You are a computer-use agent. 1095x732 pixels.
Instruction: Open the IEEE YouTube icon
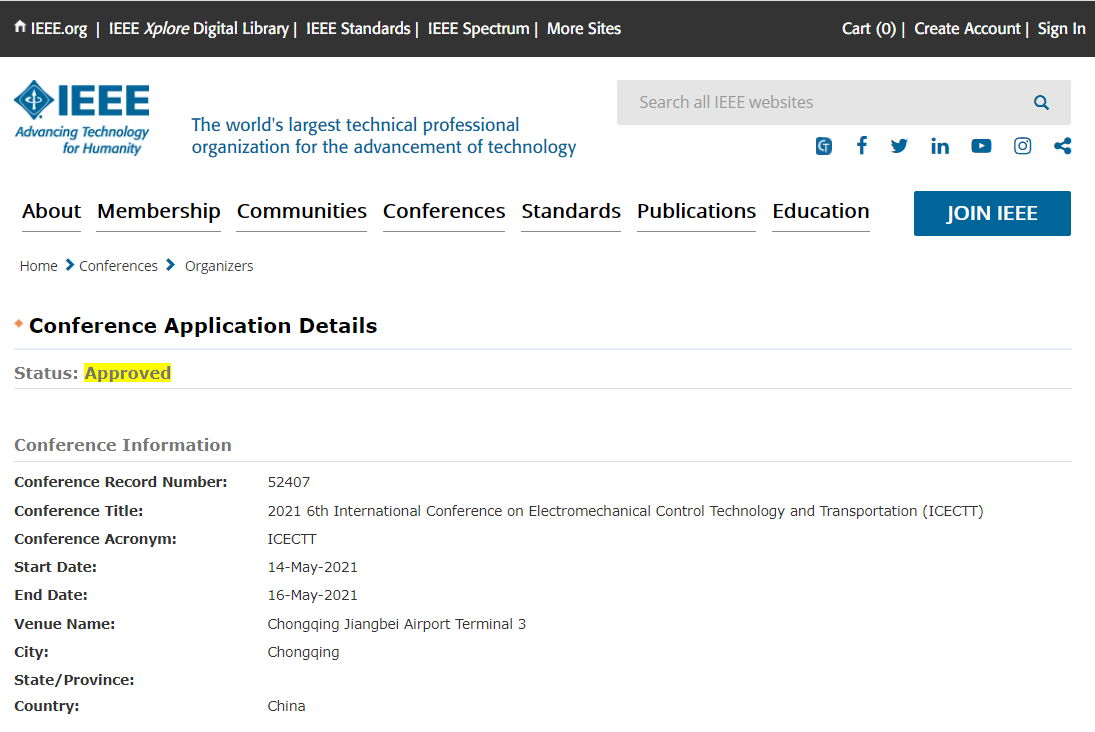pyautogui.click(x=981, y=146)
